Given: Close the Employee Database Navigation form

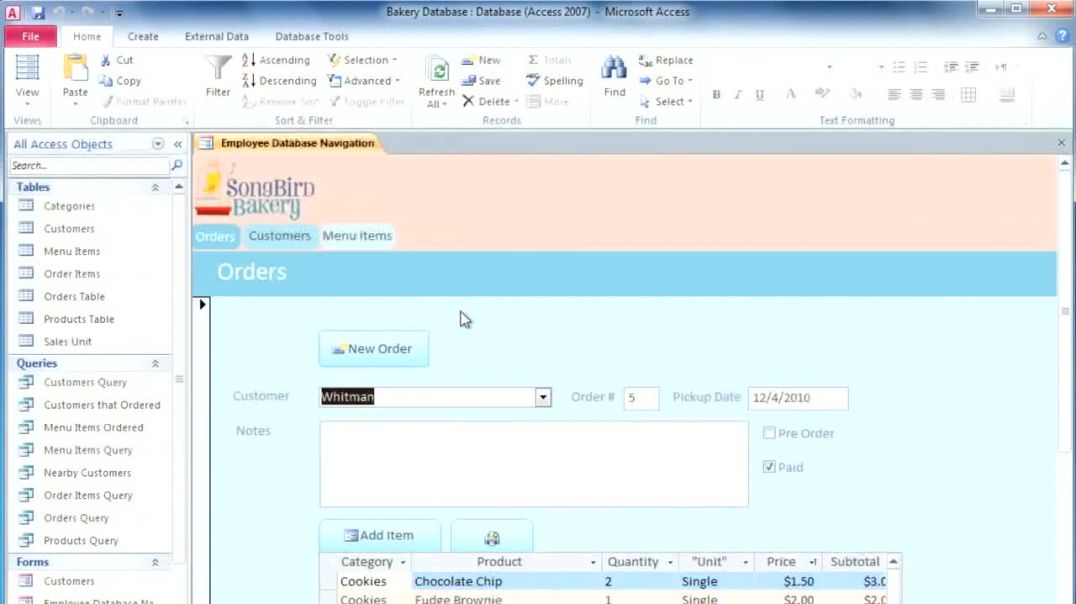Looking at the screenshot, I should tap(1062, 143).
